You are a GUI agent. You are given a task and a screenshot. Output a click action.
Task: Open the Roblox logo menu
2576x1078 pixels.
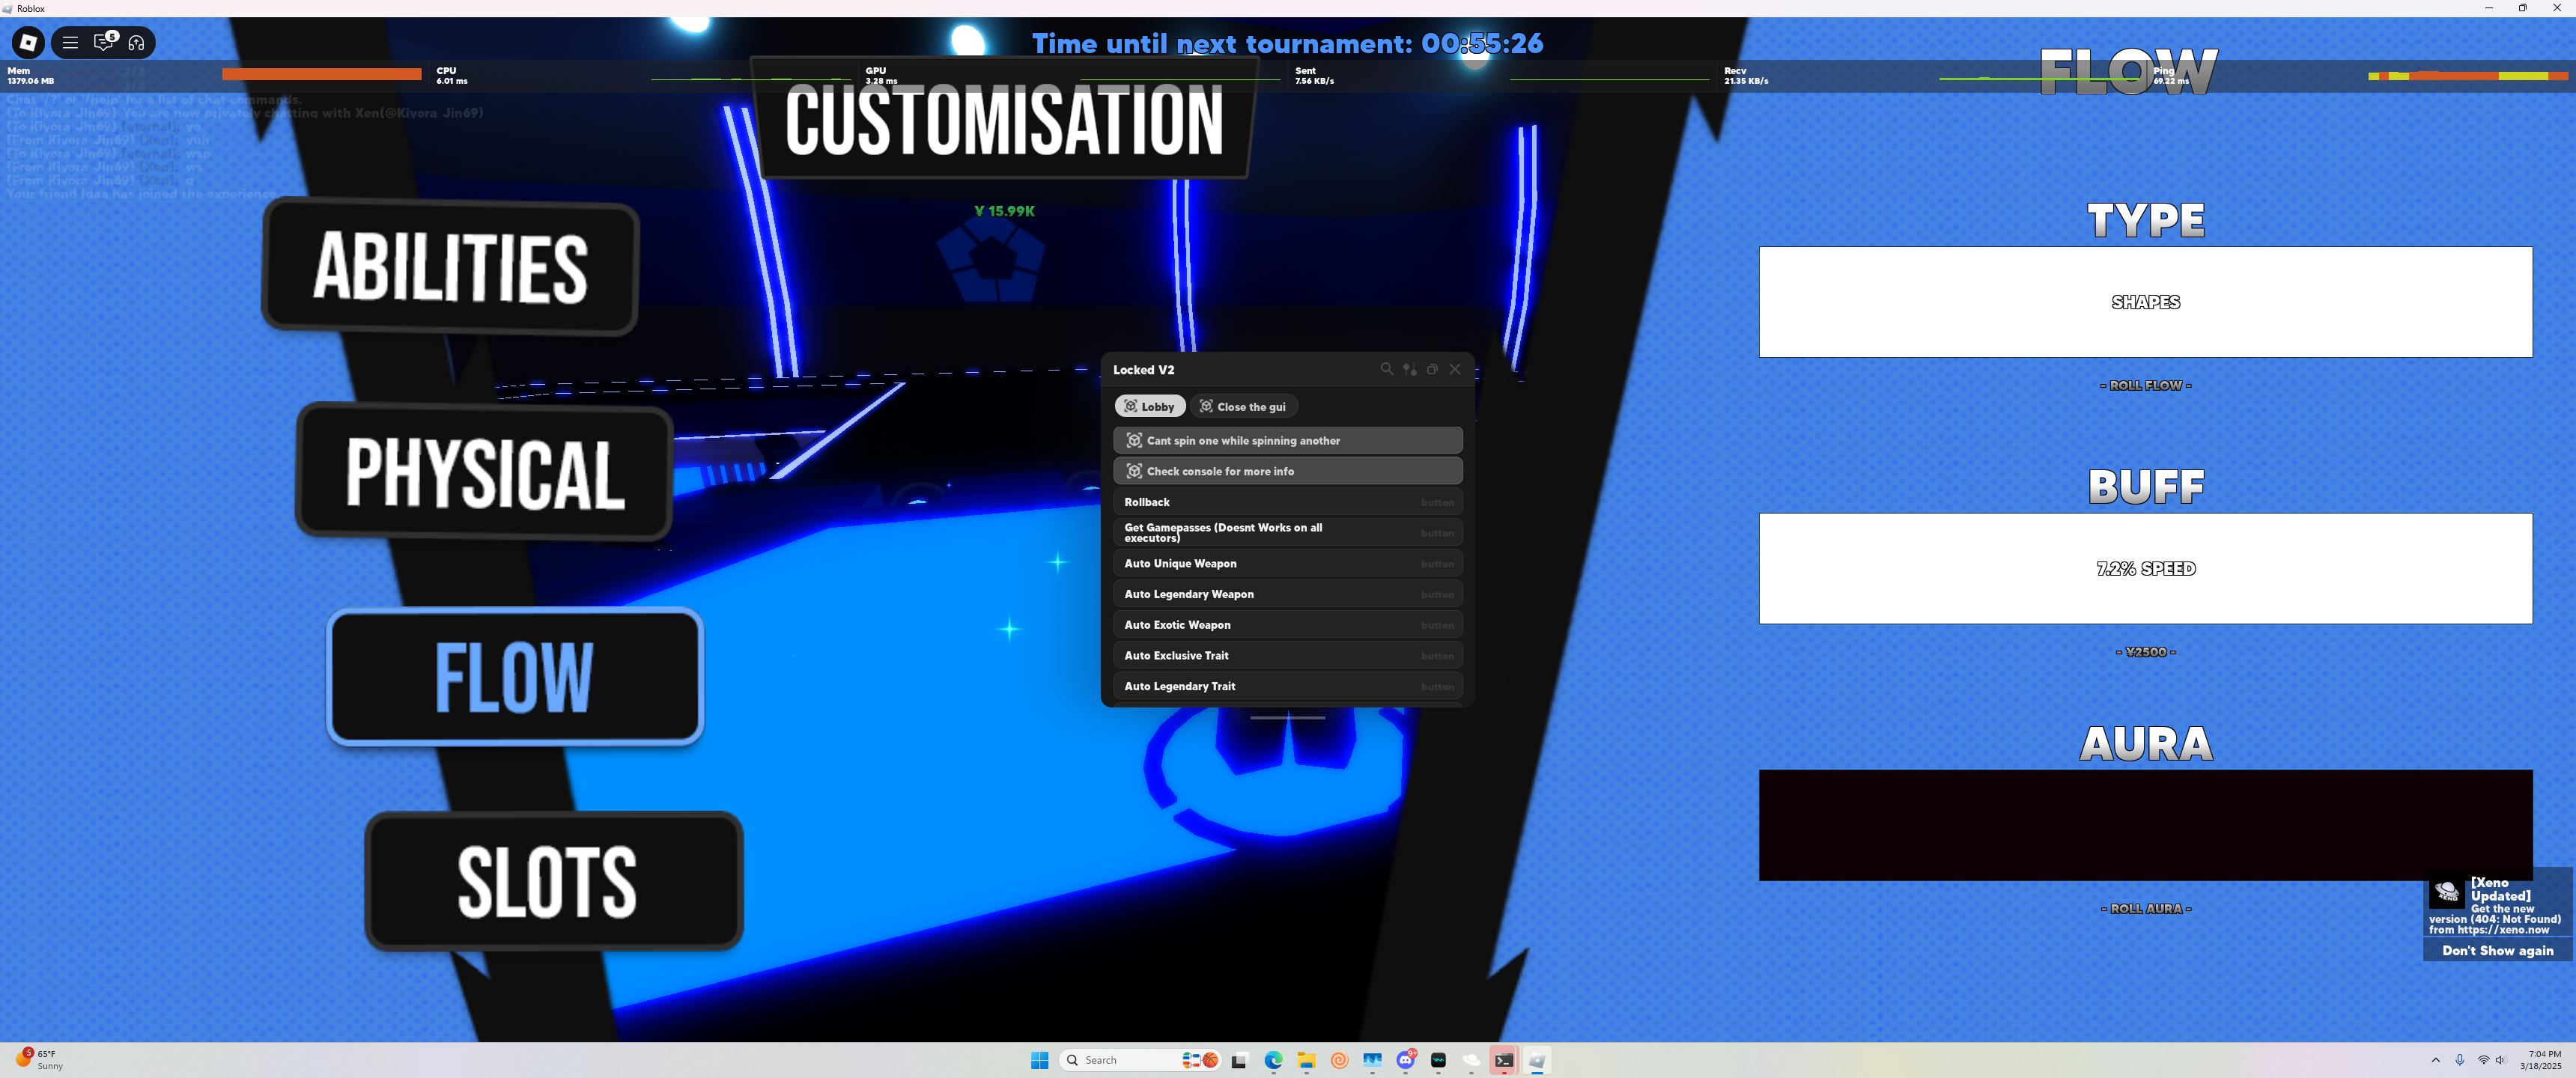pyautogui.click(x=28, y=42)
